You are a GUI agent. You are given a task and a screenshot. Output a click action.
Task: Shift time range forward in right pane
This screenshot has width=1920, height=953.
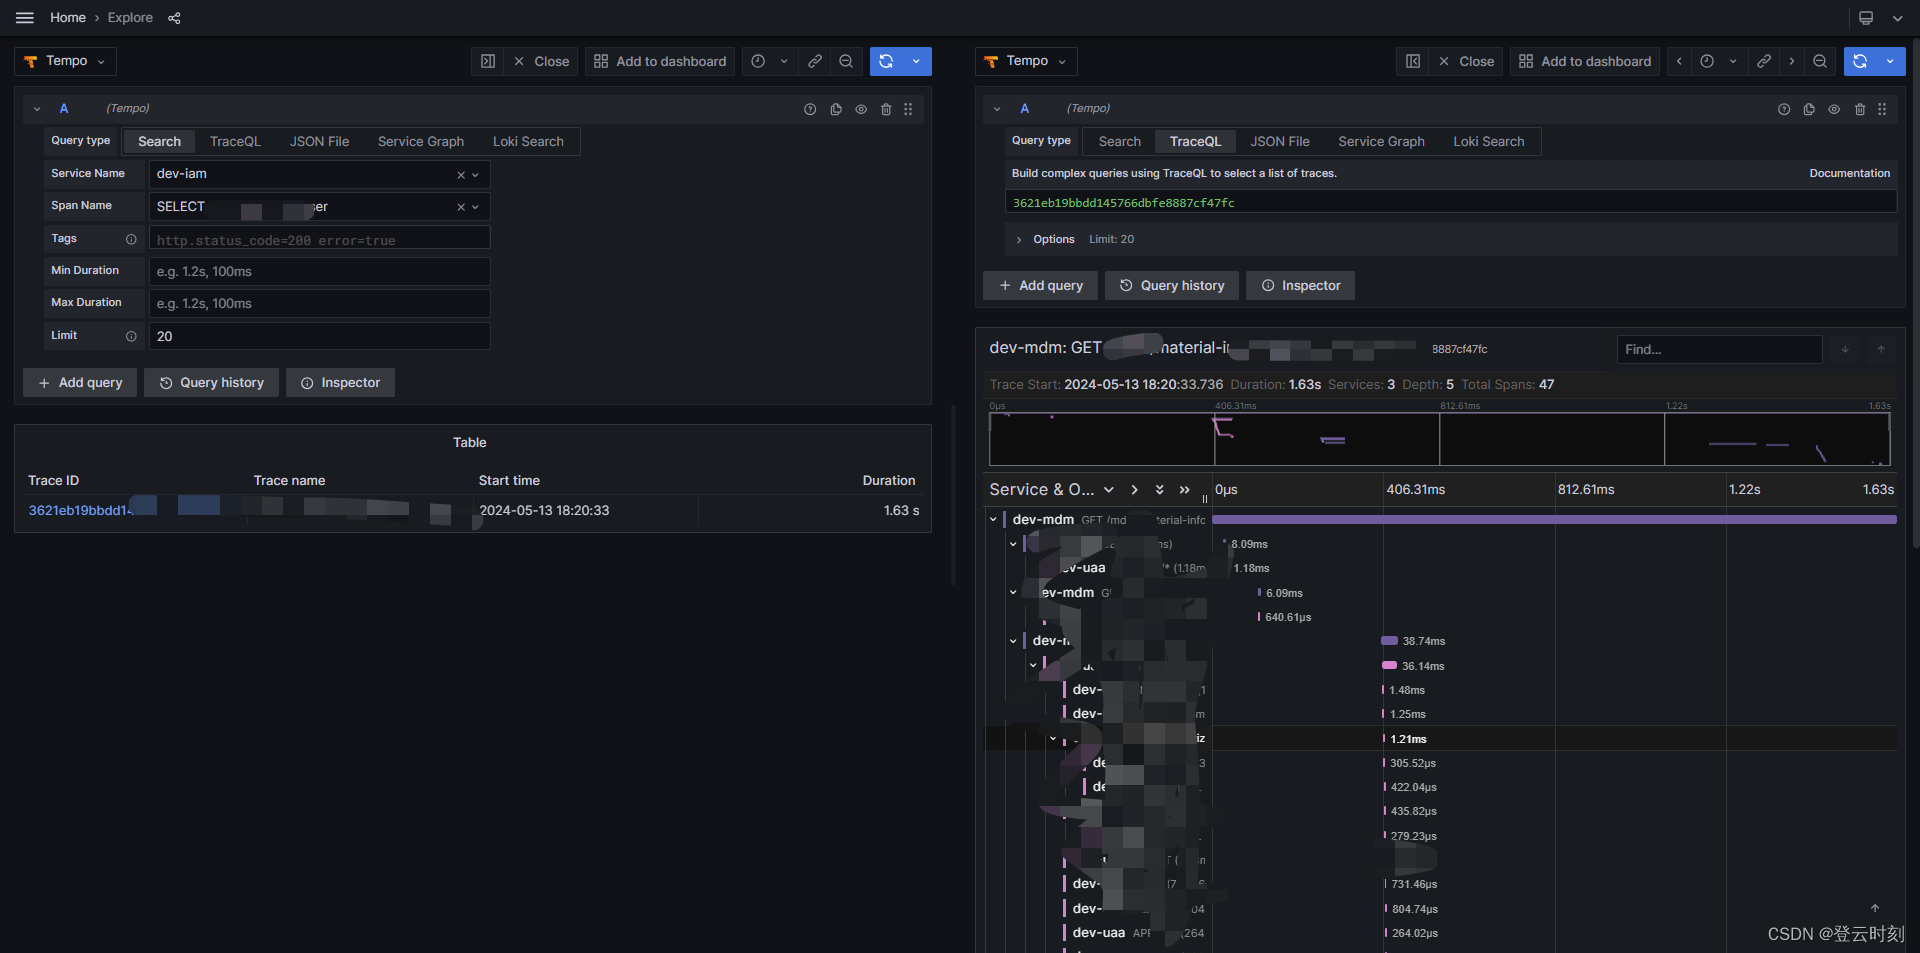point(1792,61)
